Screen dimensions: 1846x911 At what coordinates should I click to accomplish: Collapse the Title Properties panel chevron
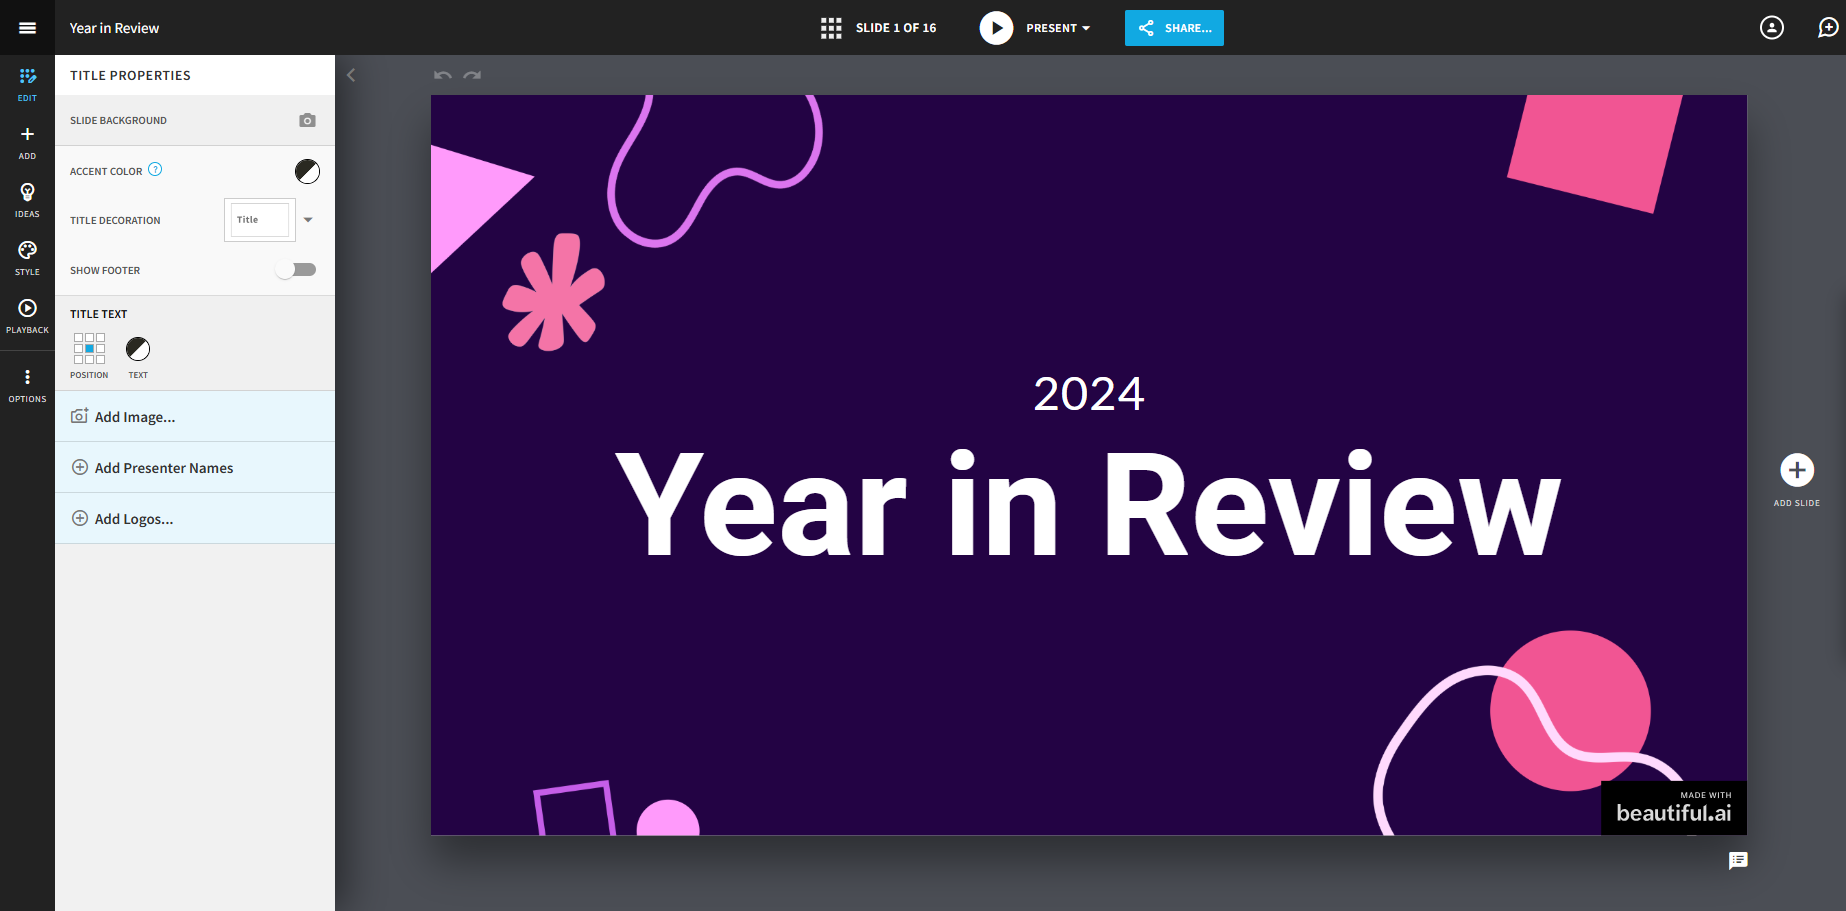(x=351, y=75)
